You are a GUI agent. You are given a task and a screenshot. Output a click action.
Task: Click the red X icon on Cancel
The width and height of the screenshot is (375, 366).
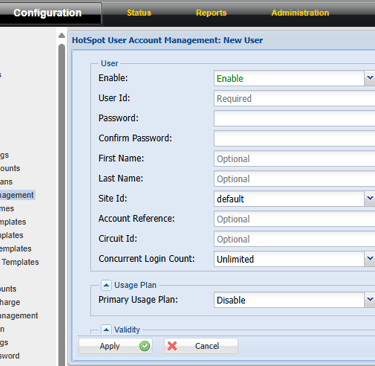coord(172,346)
